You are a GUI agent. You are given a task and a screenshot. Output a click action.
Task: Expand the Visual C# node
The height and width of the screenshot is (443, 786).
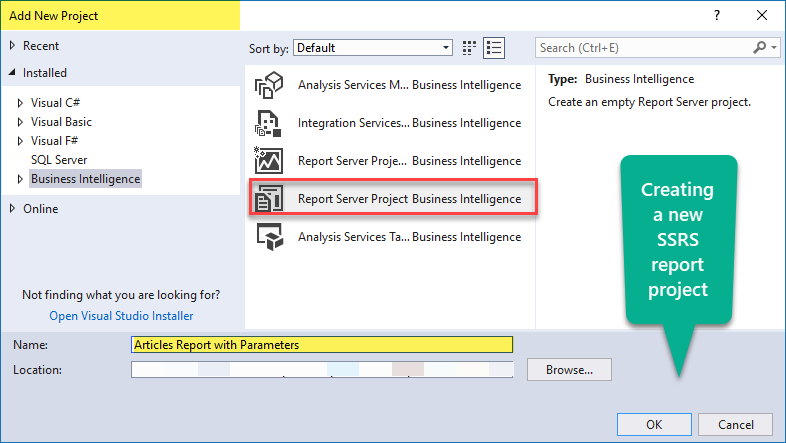tap(20, 103)
